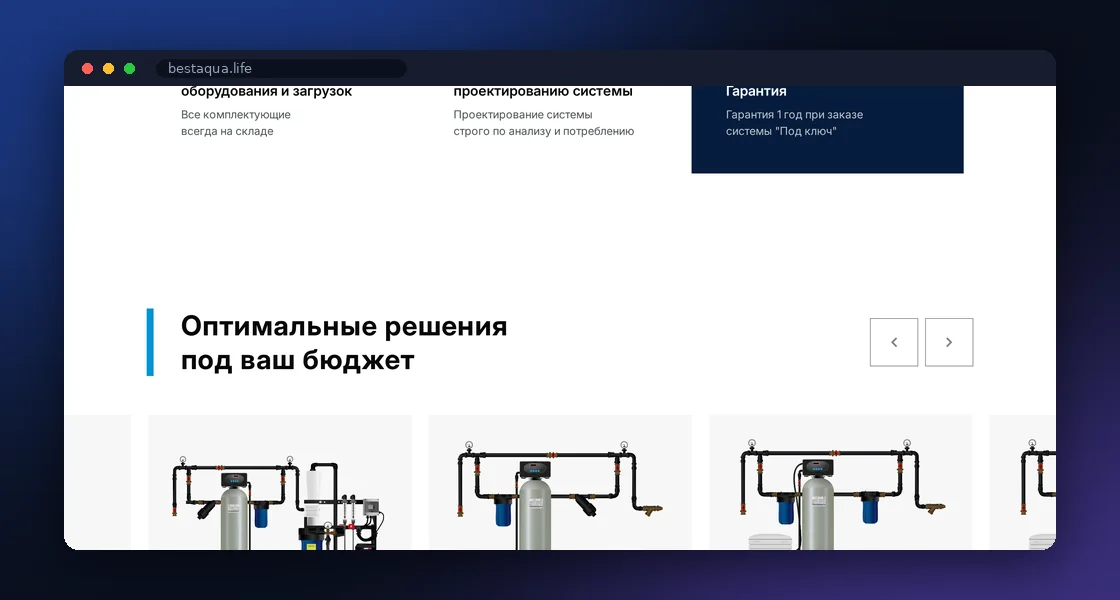The width and height of the screenshot is (1120, 600).
Task: Open product card with reverse osmosis system image
Action: (280, 482)
